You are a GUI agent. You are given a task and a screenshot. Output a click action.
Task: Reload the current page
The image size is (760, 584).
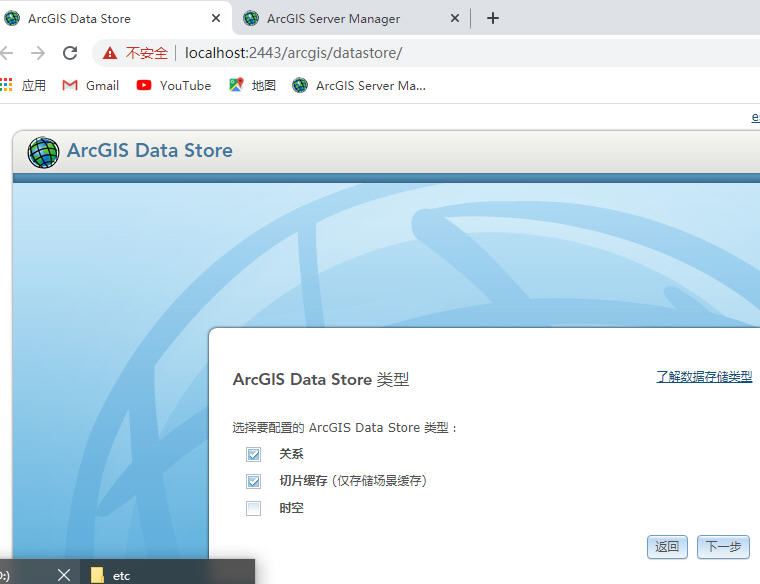[x=70, y=53]
